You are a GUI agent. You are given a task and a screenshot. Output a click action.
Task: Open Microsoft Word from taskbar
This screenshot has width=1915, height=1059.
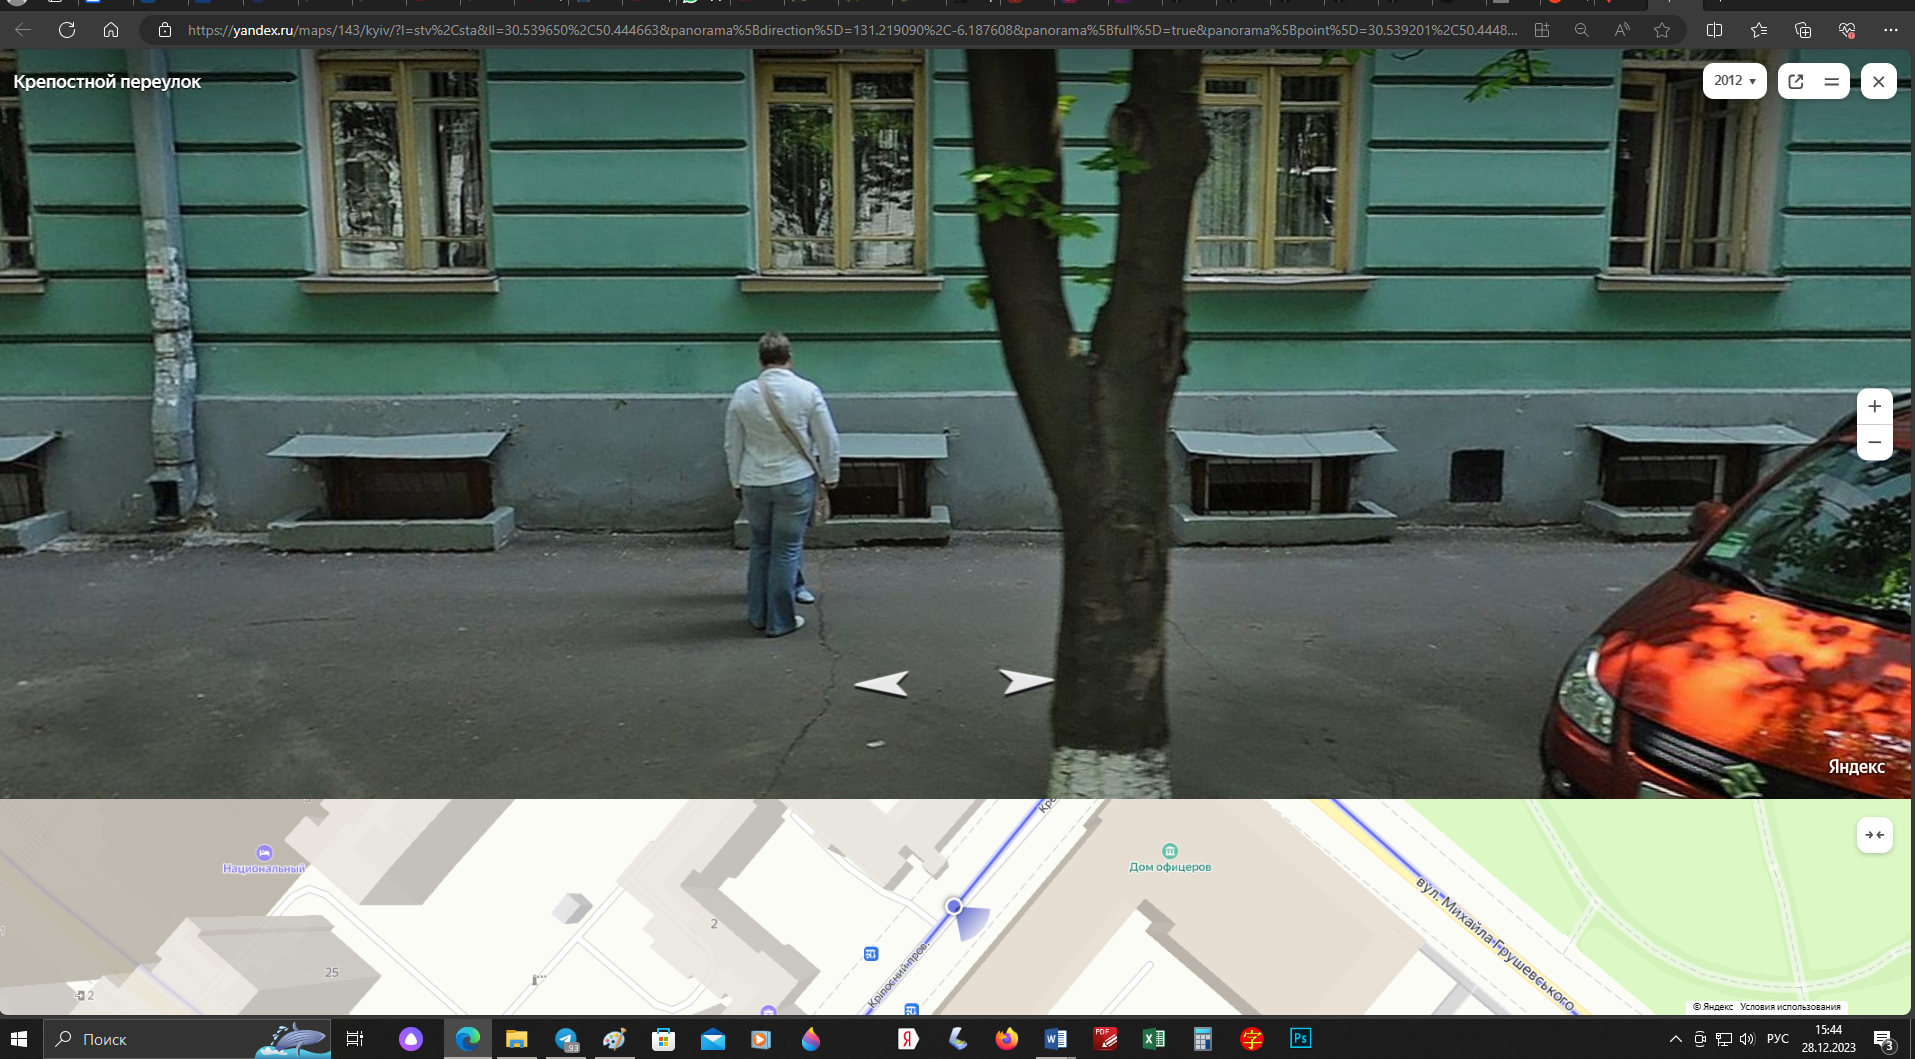tap(1055, 1039)
